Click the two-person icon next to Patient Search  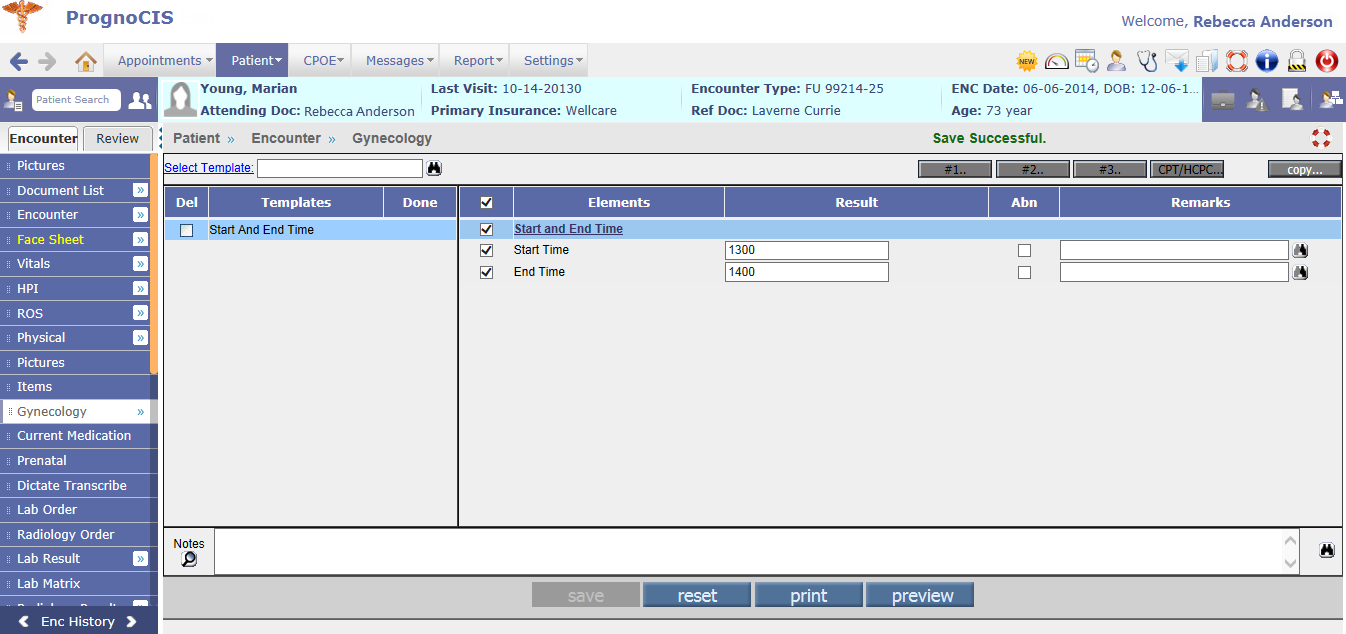141,100
